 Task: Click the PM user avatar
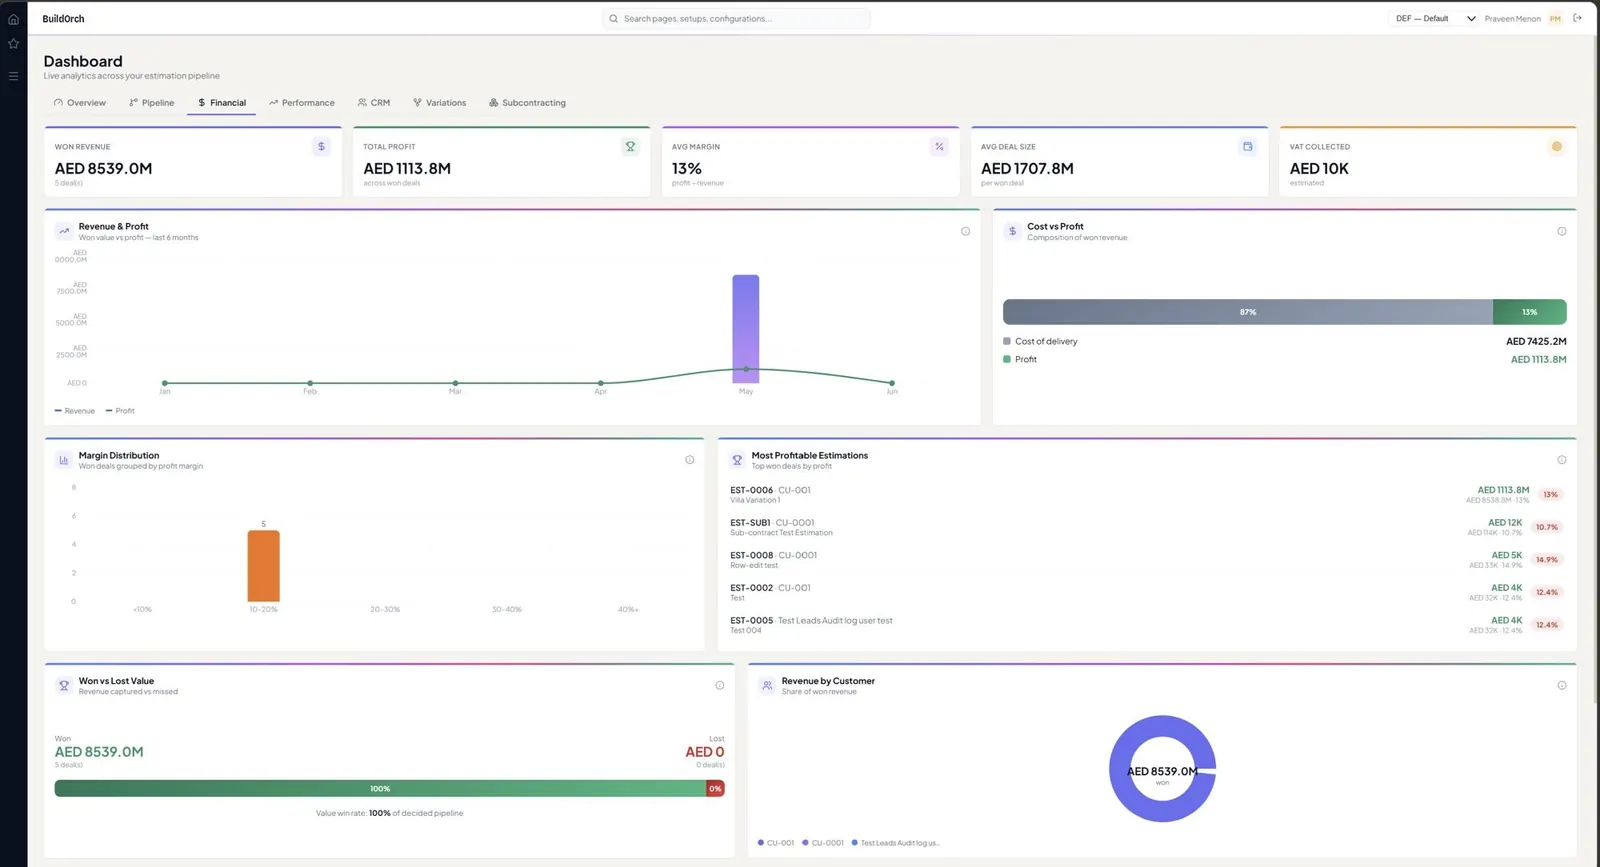click(x=1555, y=19)
